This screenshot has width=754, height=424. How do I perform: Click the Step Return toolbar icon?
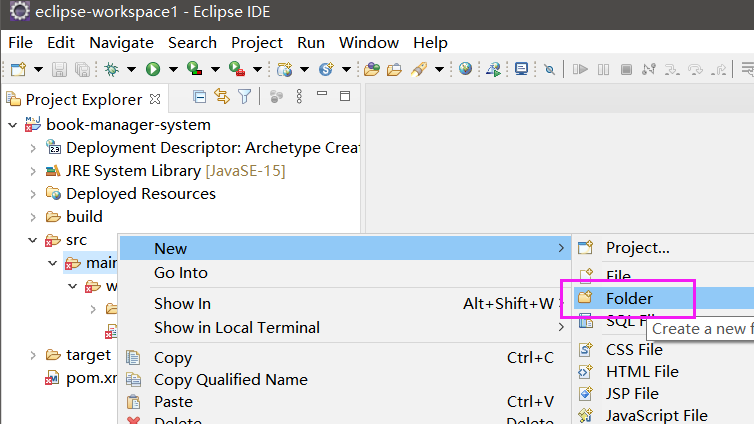pyautogui.click(x=719, y=70)
